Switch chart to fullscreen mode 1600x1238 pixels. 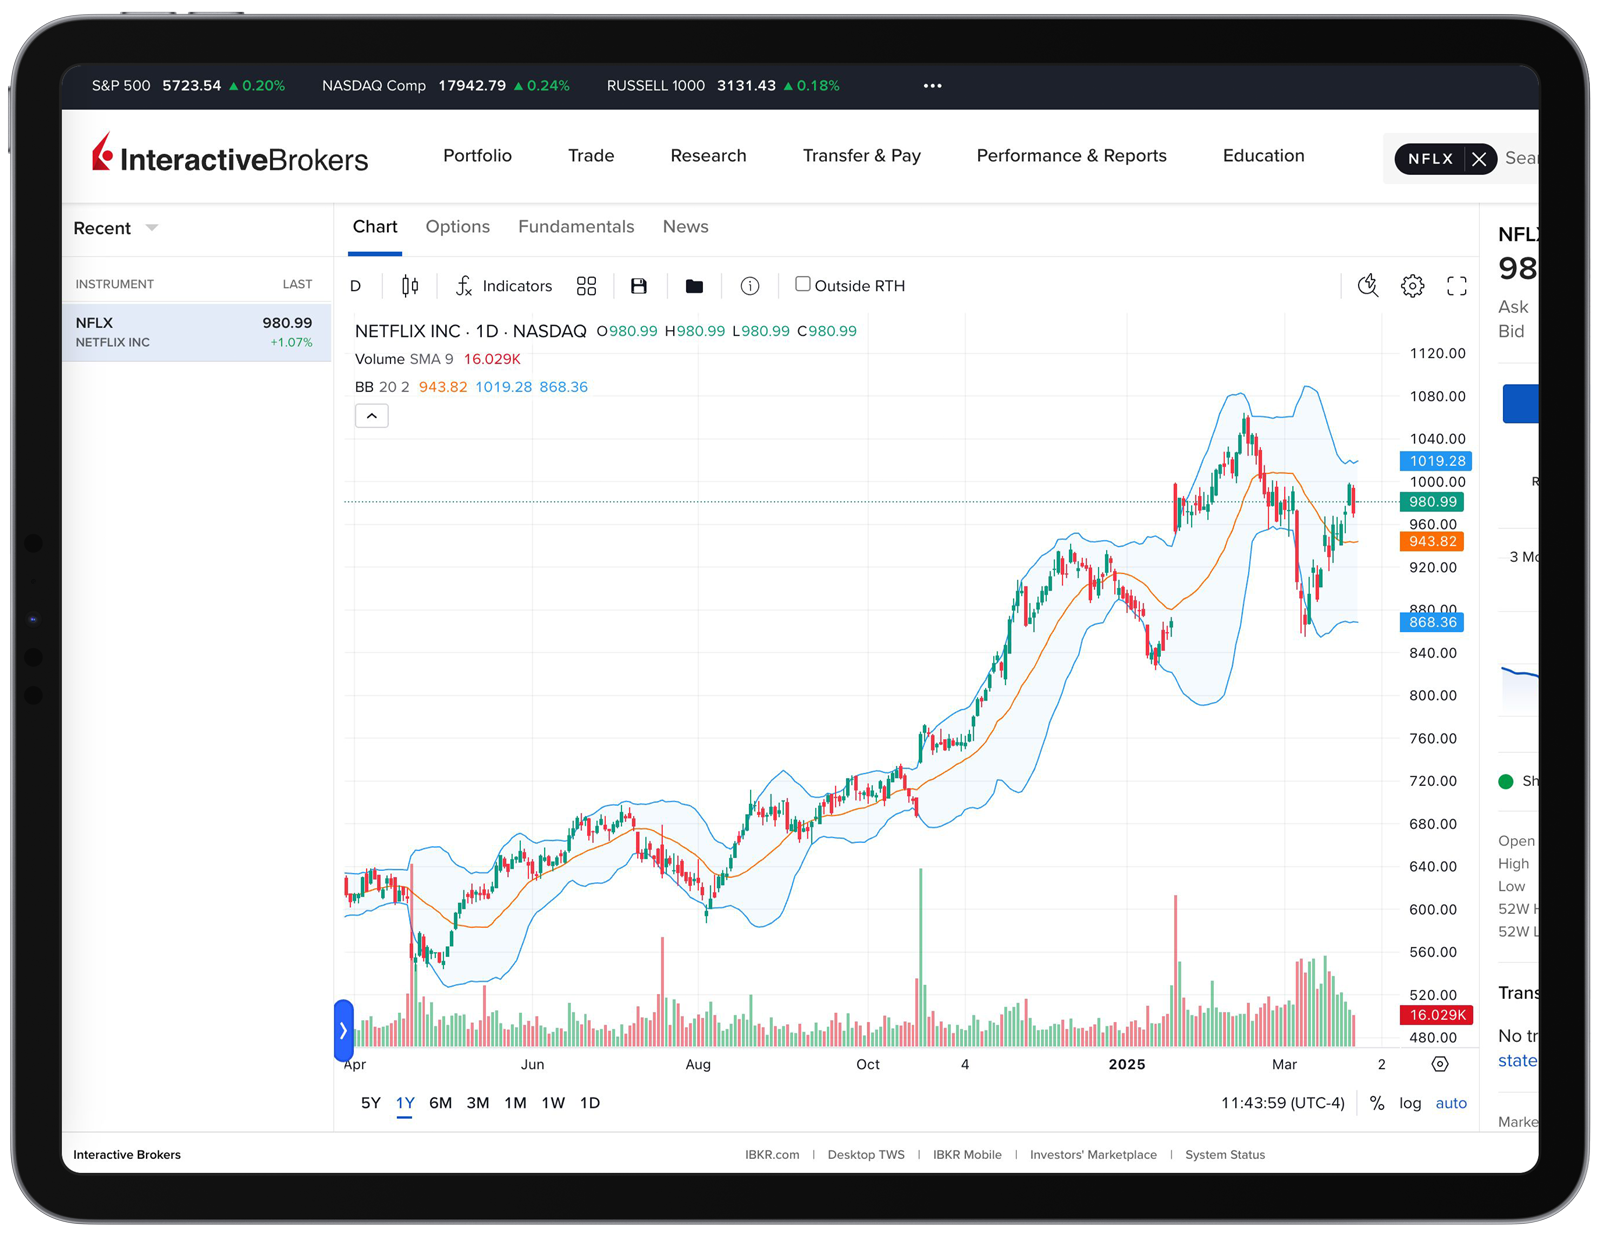click(1457, 286)
